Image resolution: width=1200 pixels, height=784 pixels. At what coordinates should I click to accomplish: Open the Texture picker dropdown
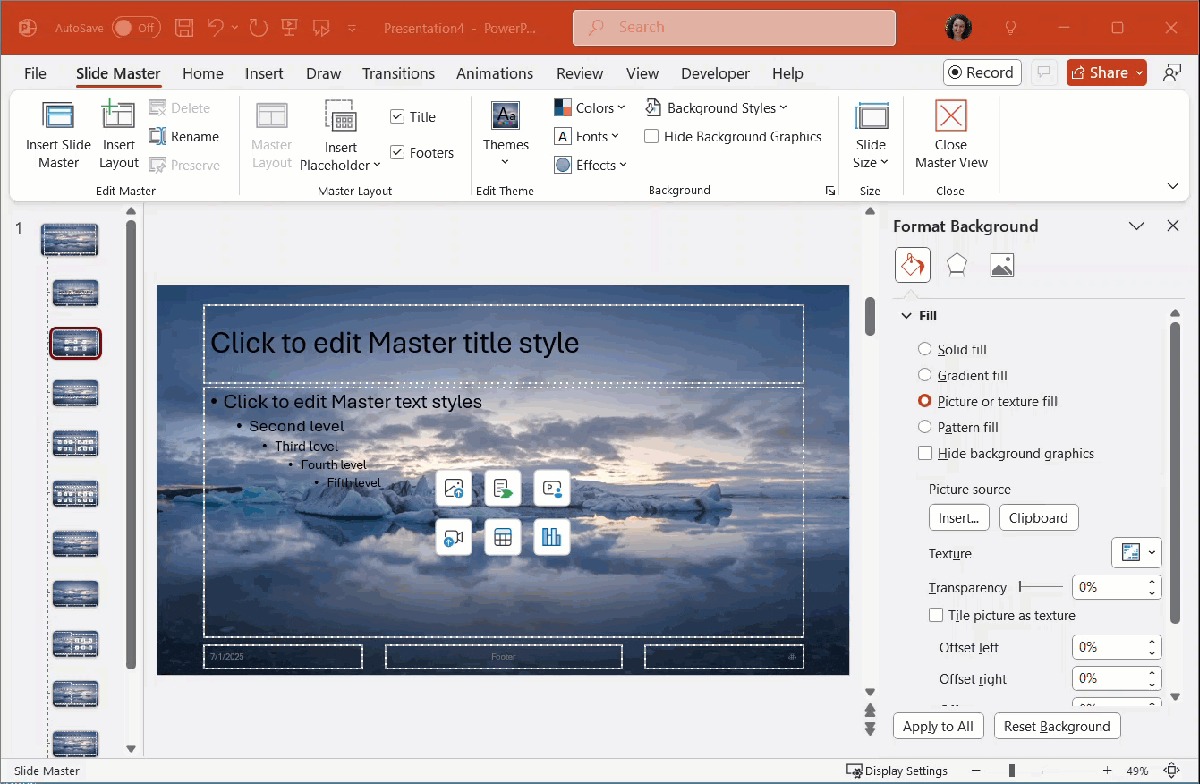pos(1137,552)
